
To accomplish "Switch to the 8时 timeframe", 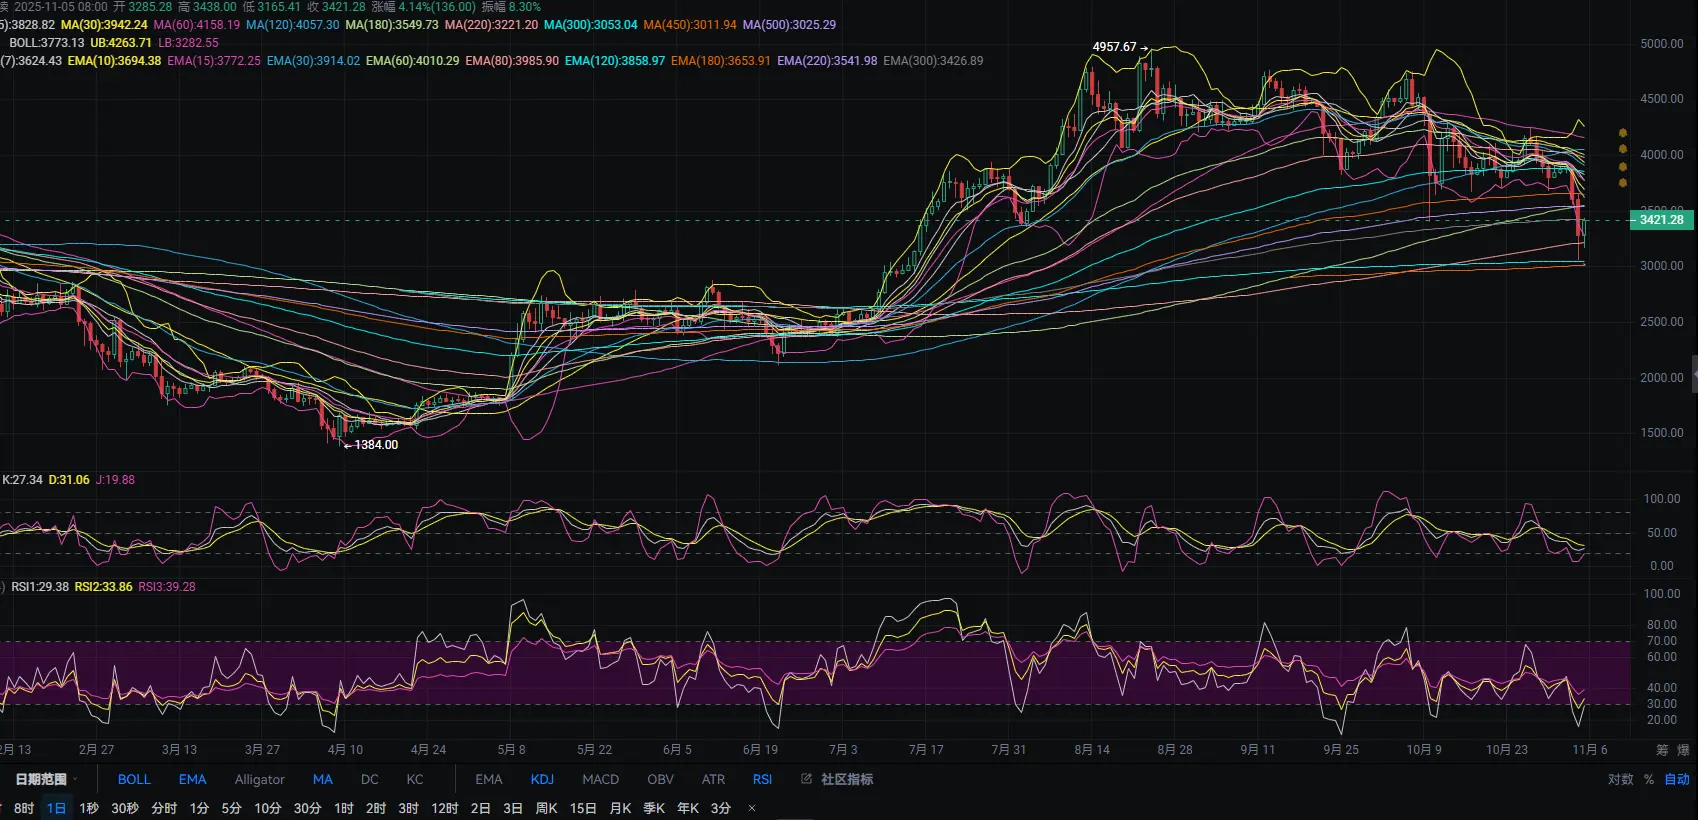I will [24, 808].
